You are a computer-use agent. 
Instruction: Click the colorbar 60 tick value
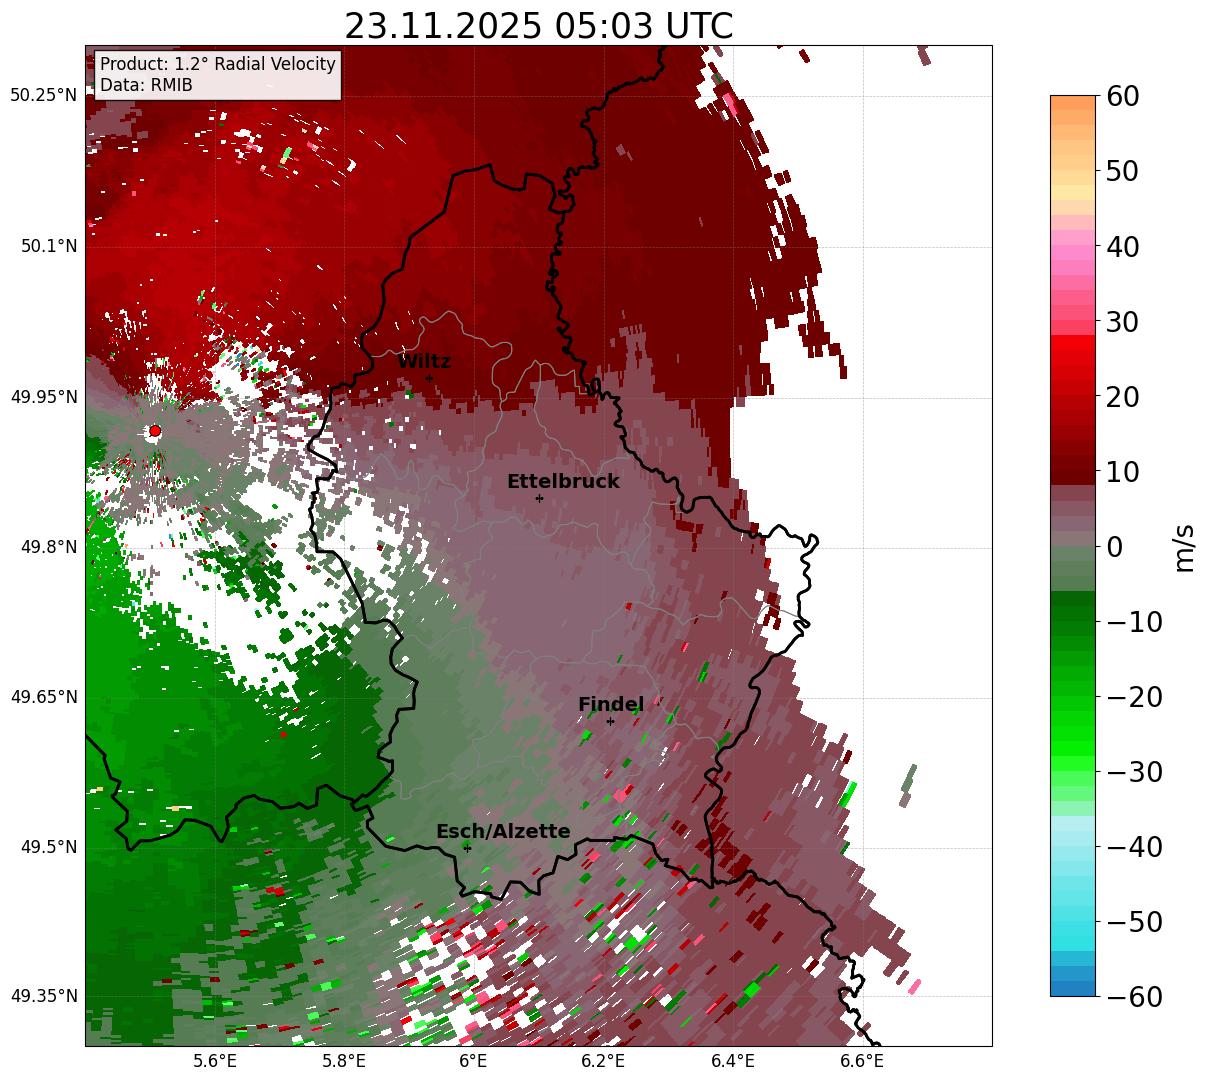click(x=1122, y=97)
